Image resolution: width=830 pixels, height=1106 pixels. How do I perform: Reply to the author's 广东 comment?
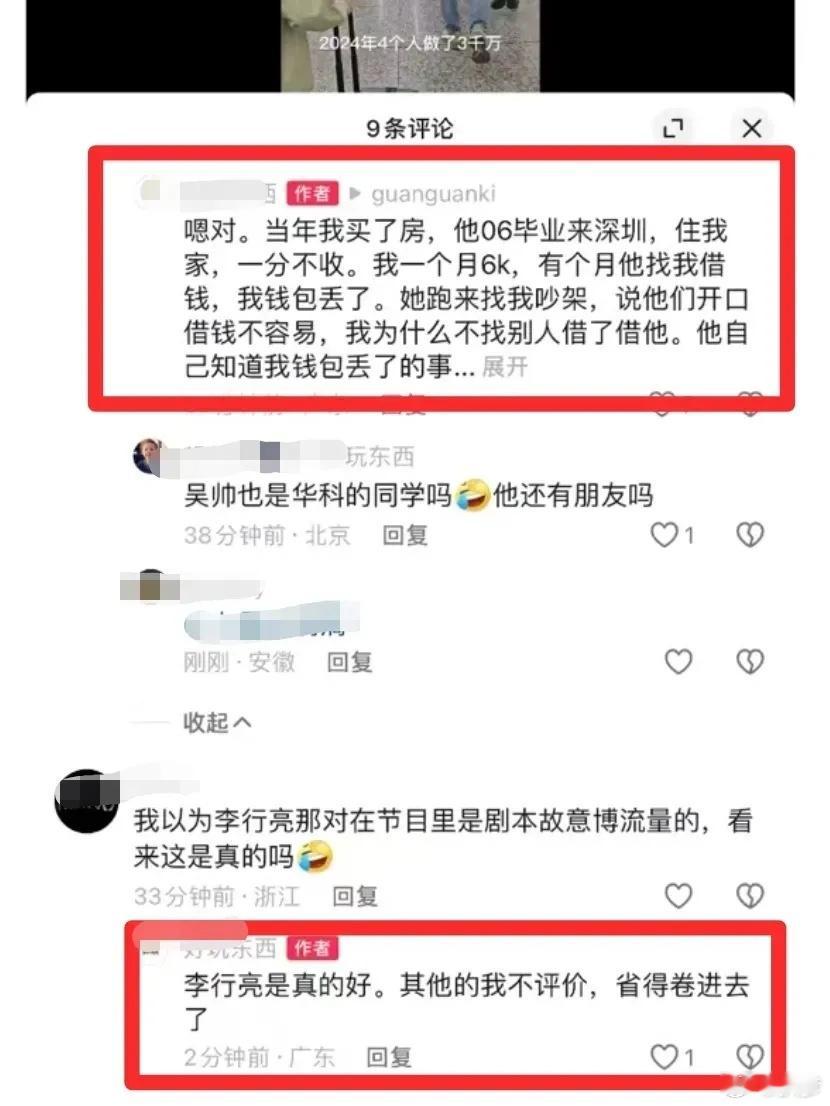point(389,1057)
